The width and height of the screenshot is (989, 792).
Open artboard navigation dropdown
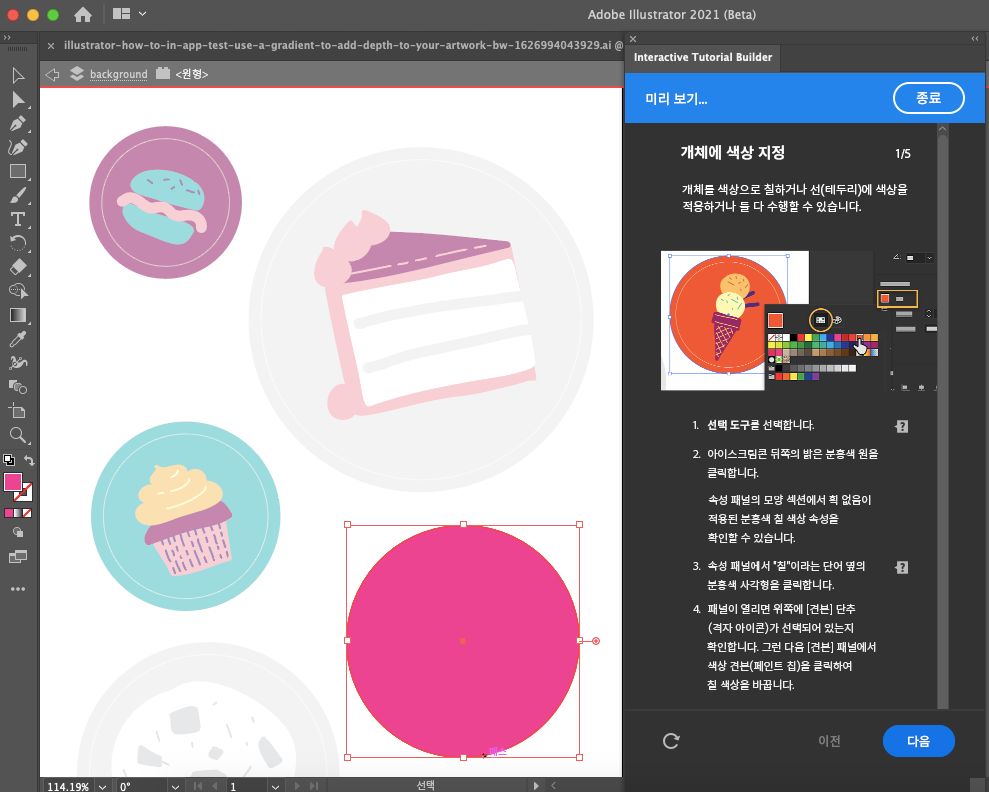click(x=275, y=786)
